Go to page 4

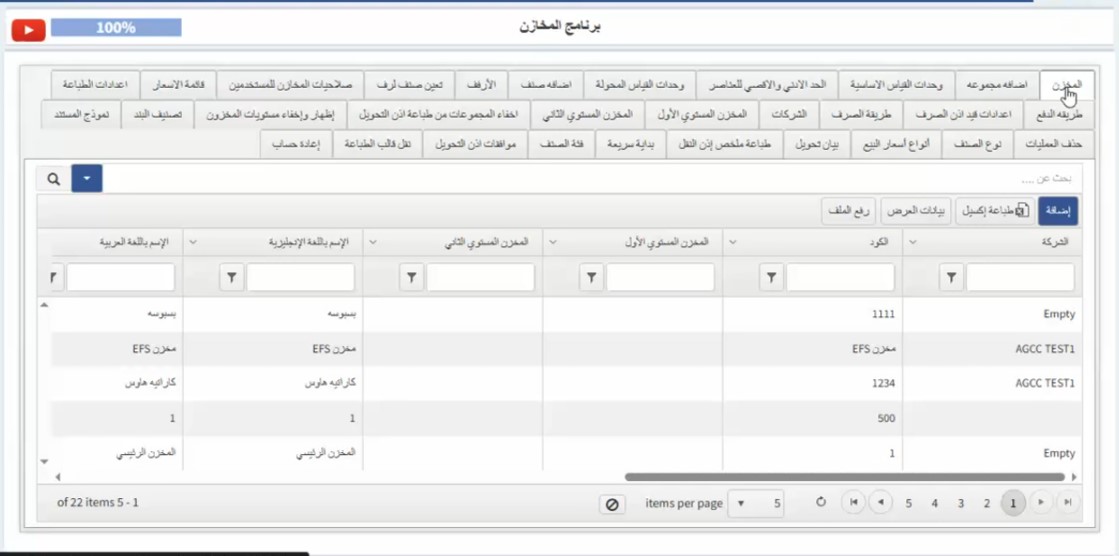[x=934, y=503]
